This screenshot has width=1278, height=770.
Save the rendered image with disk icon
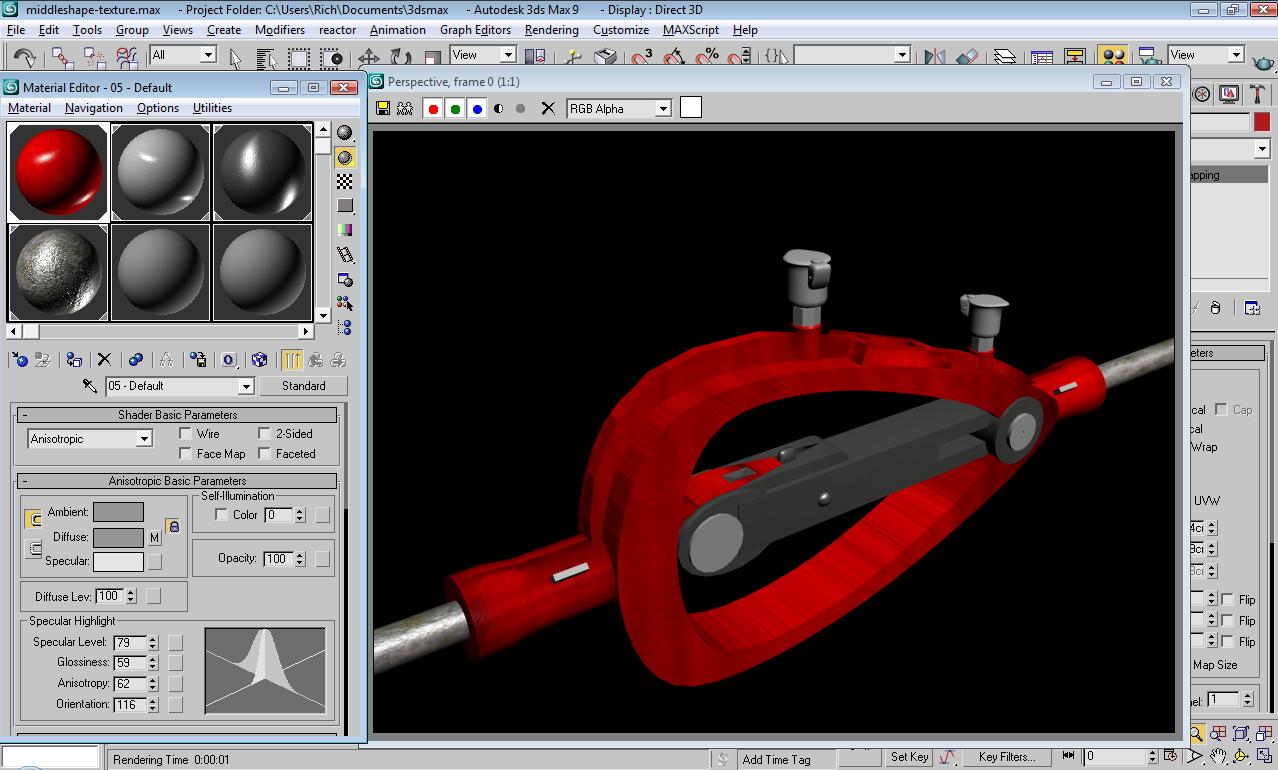click(383, 108)
